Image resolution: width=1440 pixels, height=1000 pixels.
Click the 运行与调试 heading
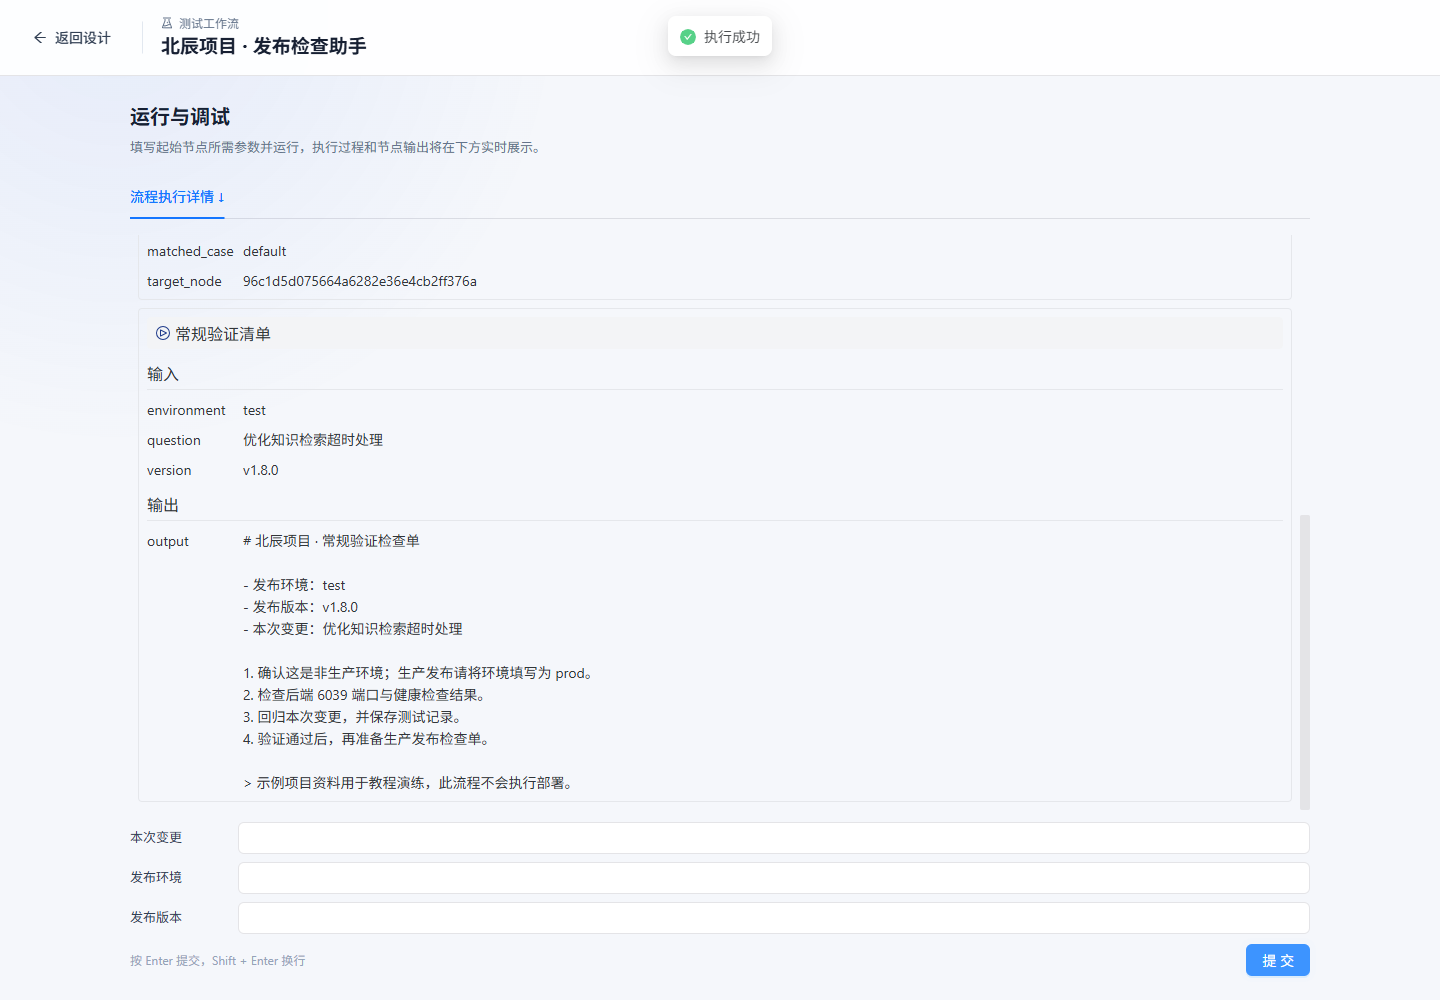click(x=180, y=117)
